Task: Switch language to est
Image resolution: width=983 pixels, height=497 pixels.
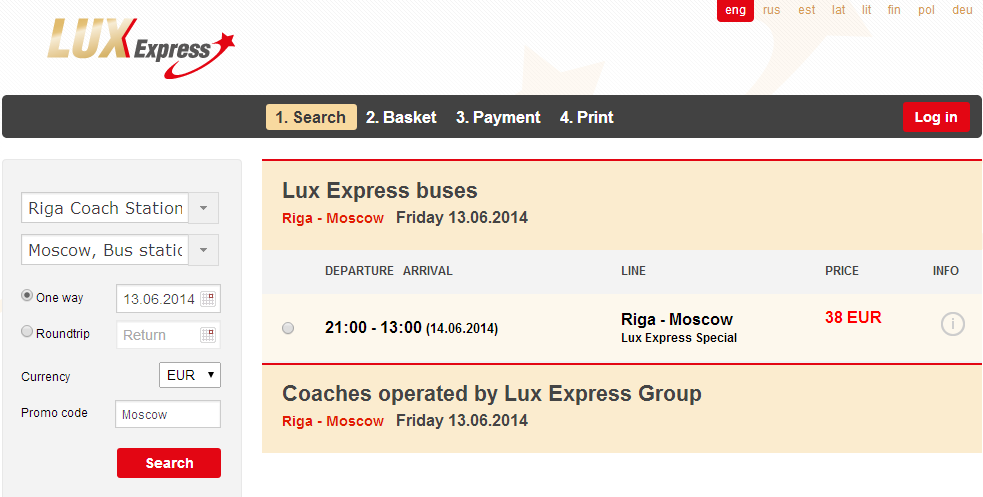Action: tap(807, 10)
